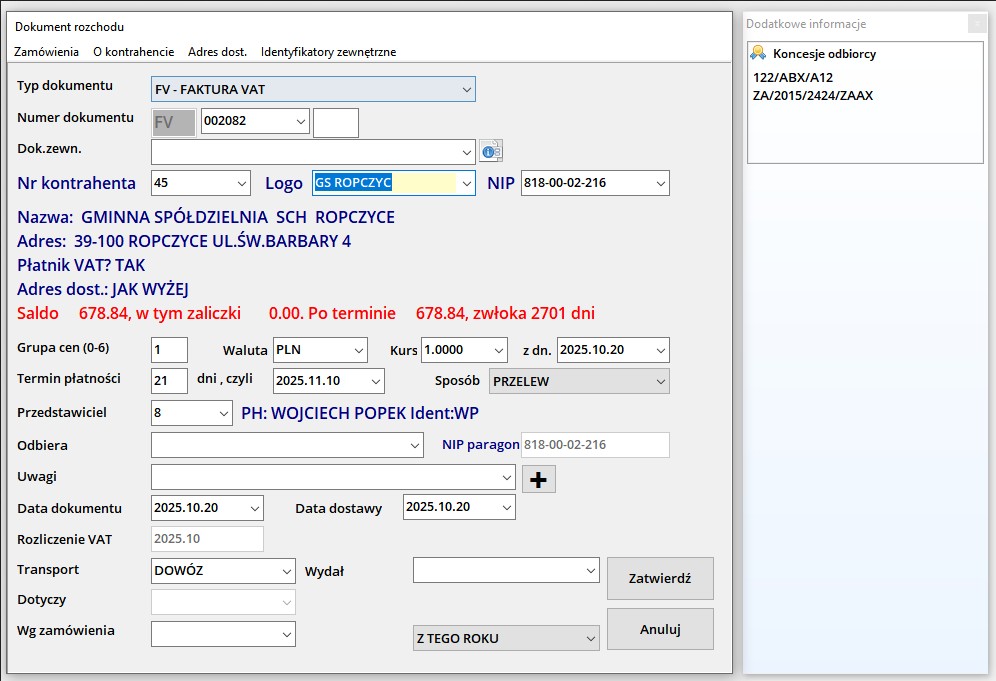Viewport: 996px width, 681px height.
Task: Expand the Sposób PRZELEW payment dropdown
Action: pos(659,381)
